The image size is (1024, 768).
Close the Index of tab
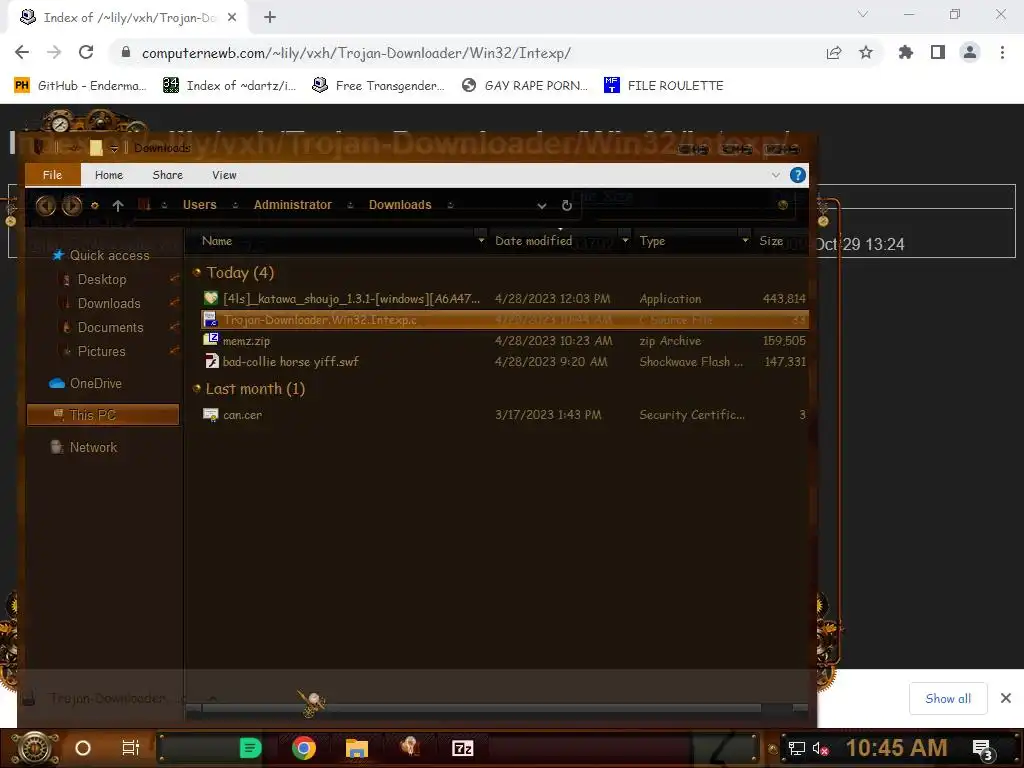coord(232,18)
